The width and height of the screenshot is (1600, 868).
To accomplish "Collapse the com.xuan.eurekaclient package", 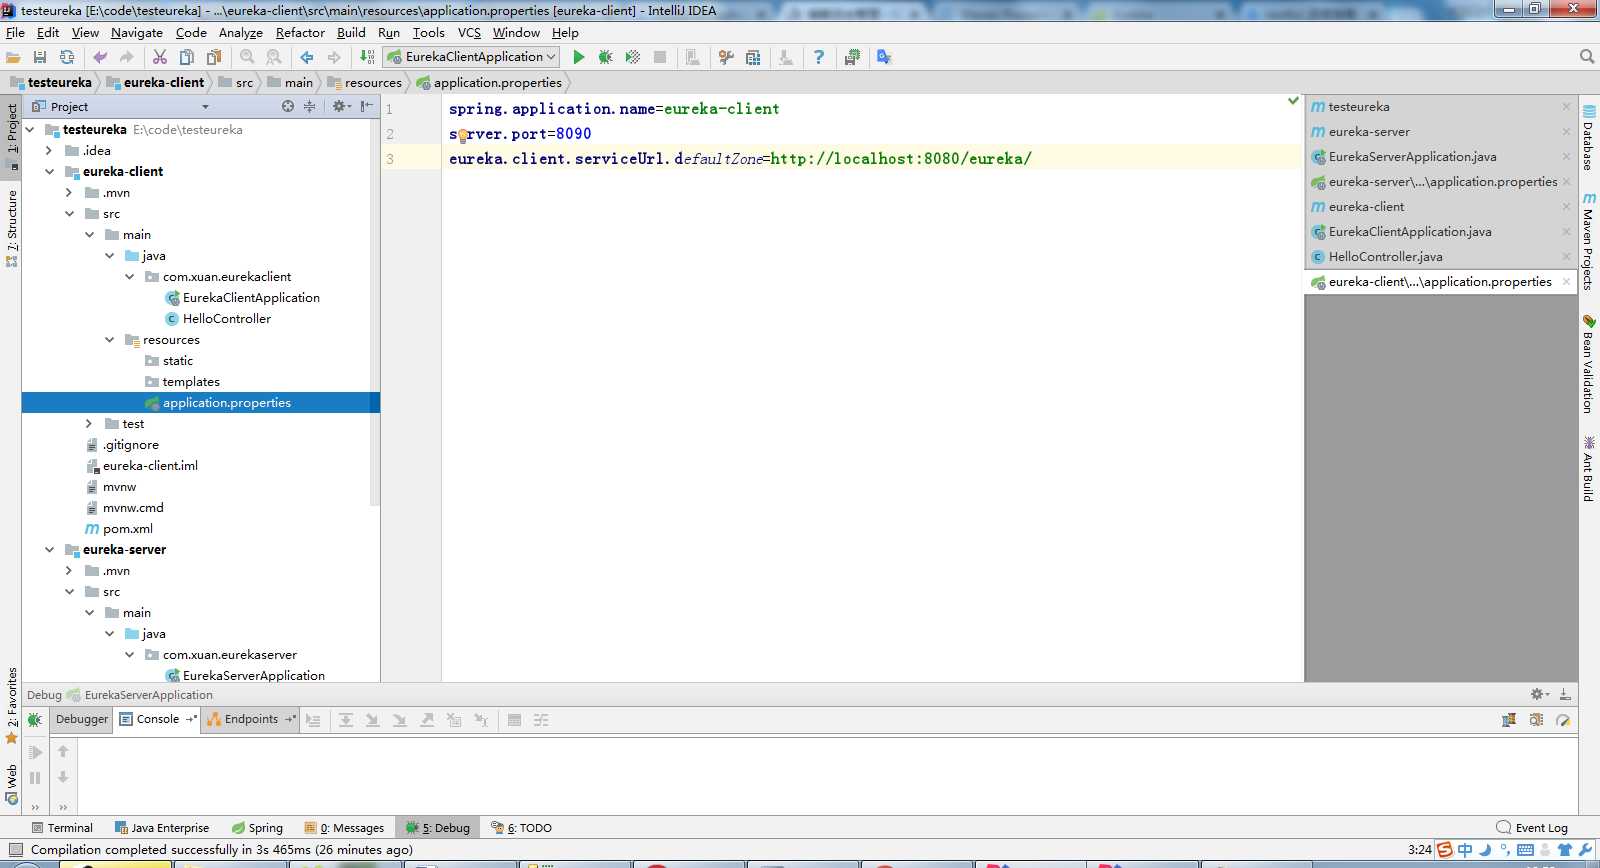I will [x=129, y=277].
